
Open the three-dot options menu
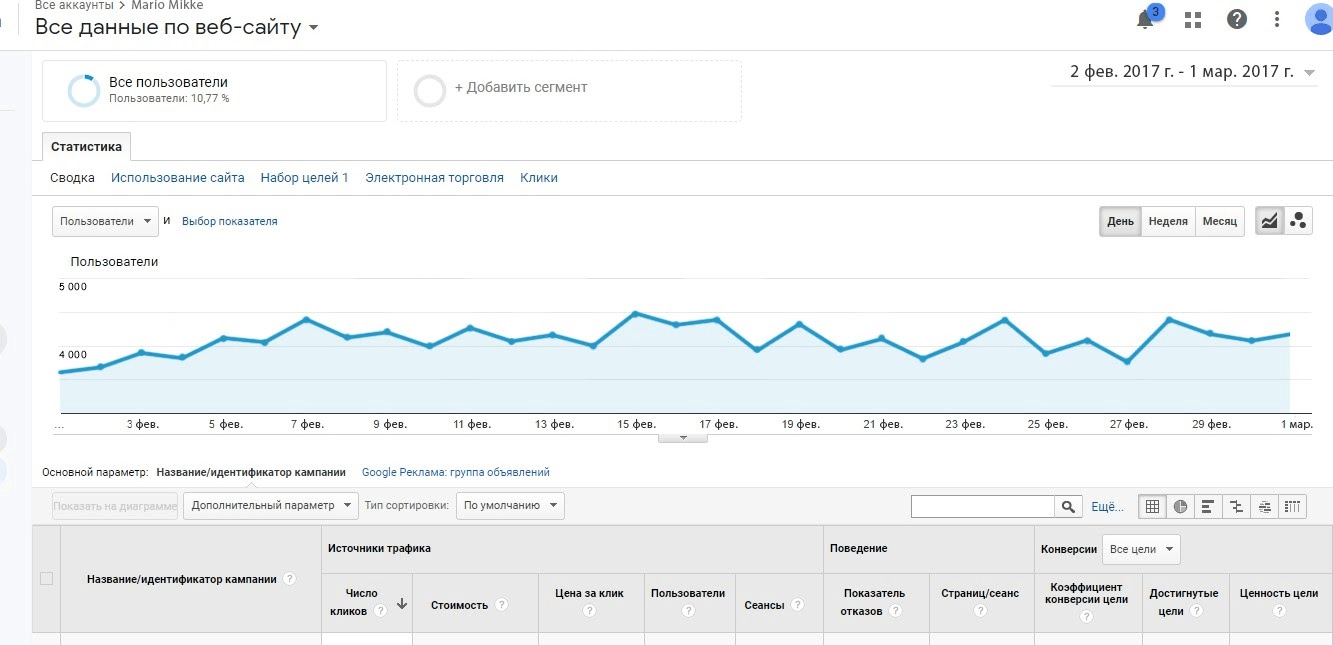point(1277,20)
